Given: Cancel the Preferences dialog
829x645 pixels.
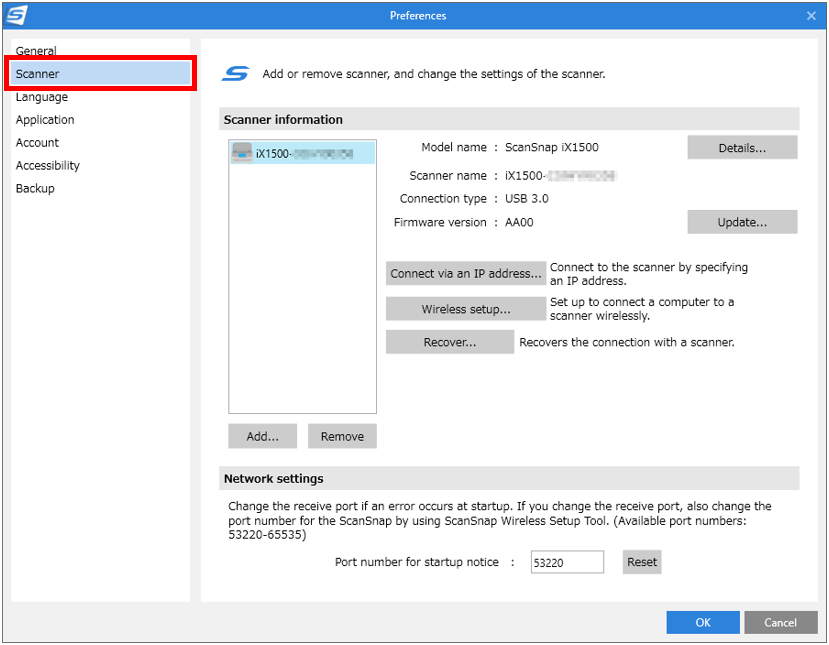Looking at the screenshot, I should (780, 622).
